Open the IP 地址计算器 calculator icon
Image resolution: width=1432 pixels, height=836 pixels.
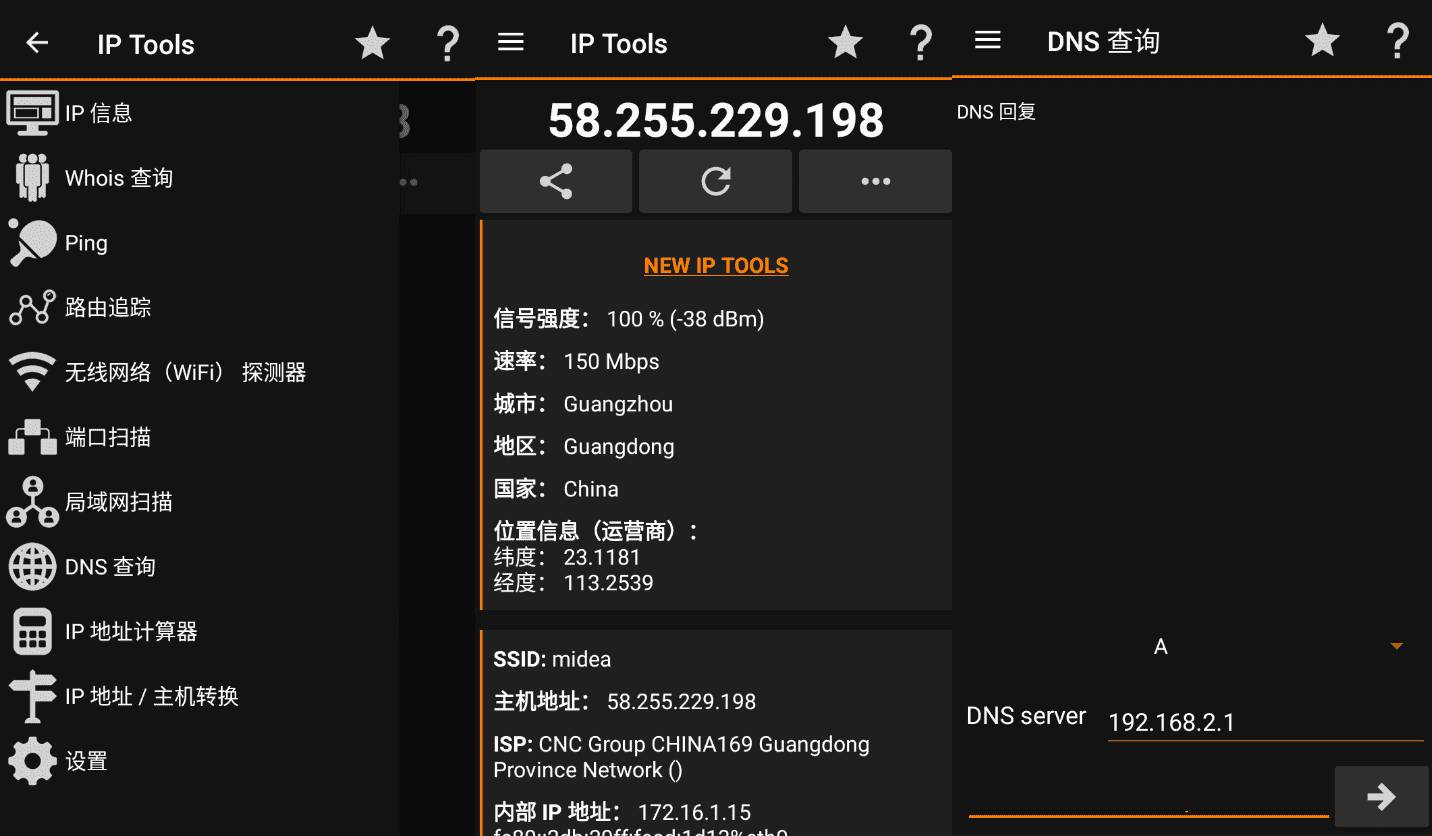tap(32, 632)
